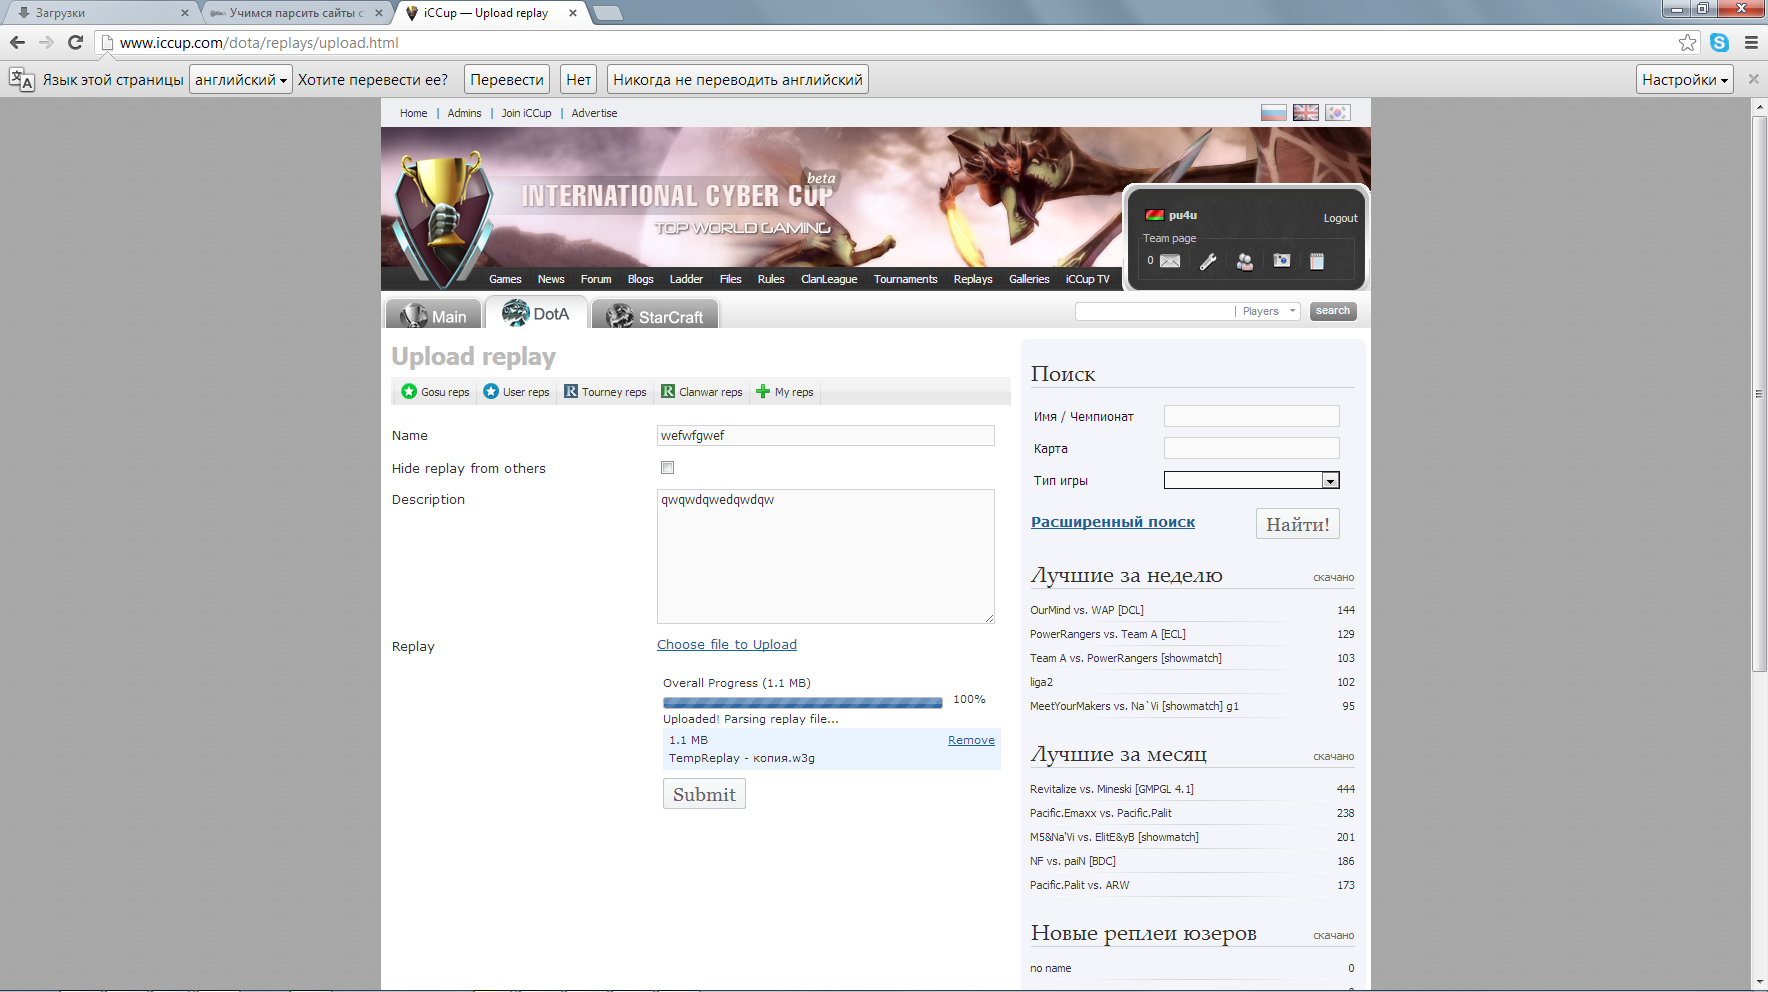Click the browser address bar
Screen dimensions: 1768x992
tap(895, 42)
